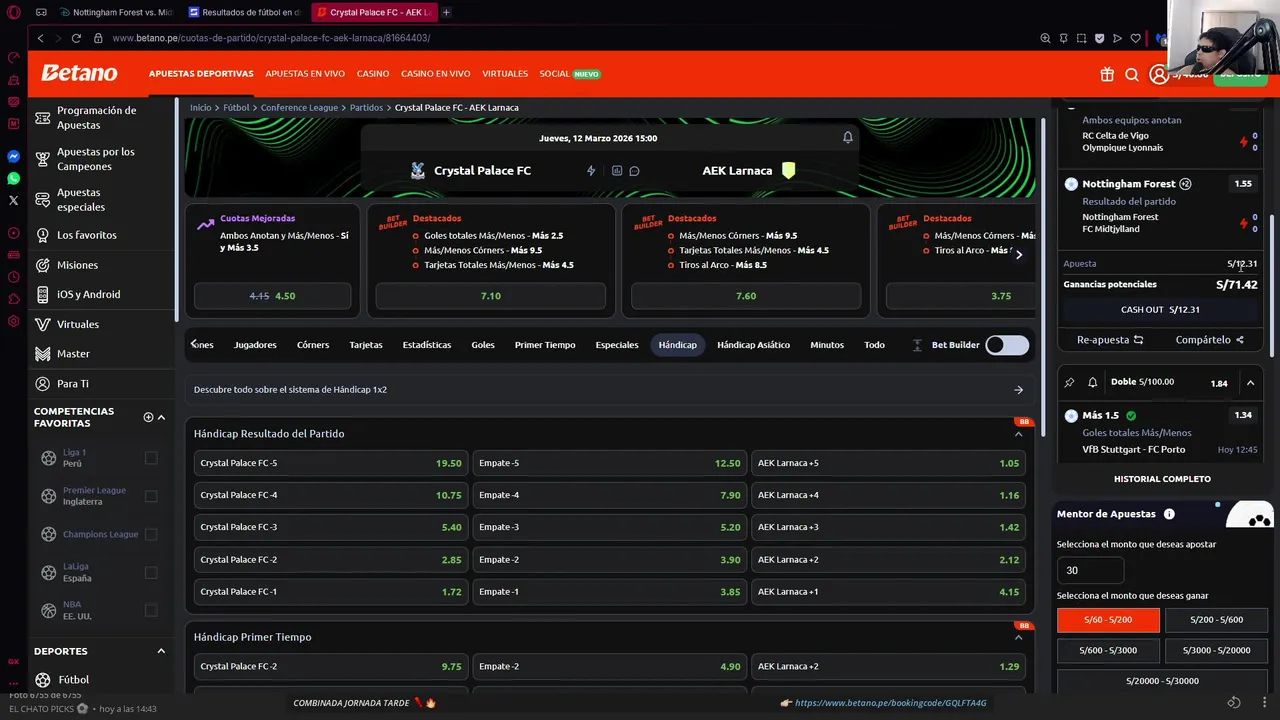Select the S/600 - S/3000 winnings range
1280x720 pixels.
1108,650
